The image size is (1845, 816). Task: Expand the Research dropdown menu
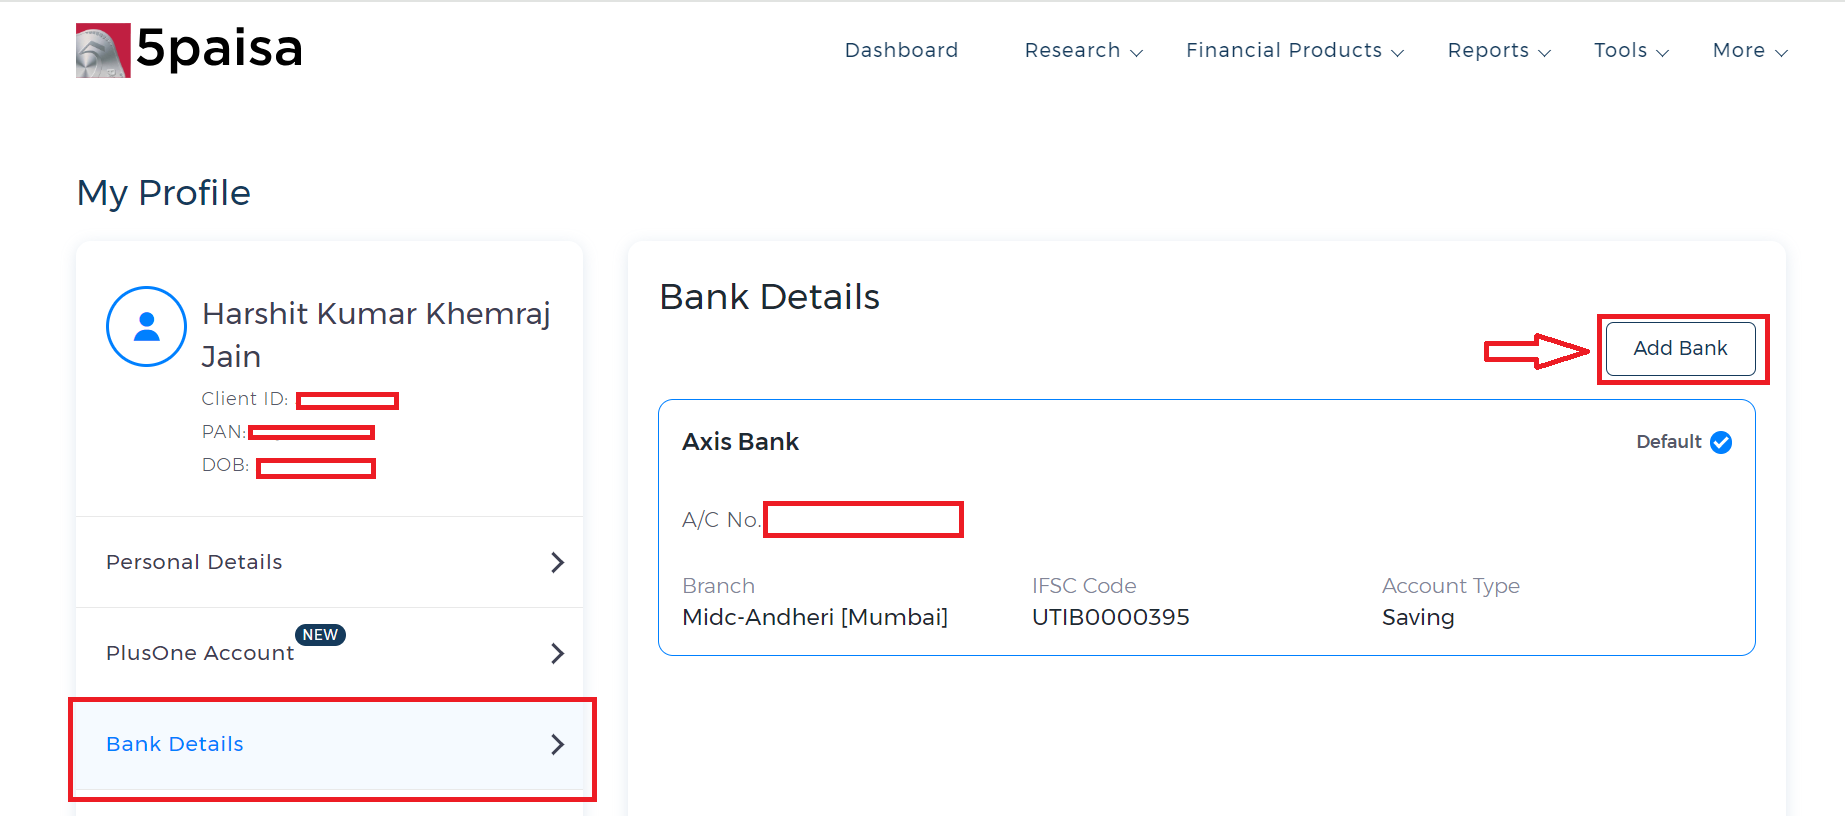tap(1083, 50)
